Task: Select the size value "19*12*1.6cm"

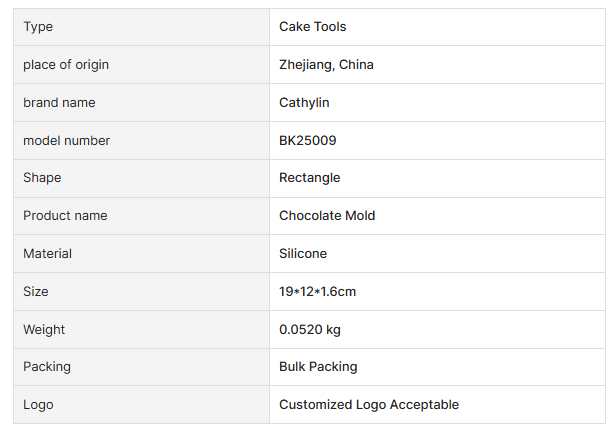Action: (x=317, y=292)
